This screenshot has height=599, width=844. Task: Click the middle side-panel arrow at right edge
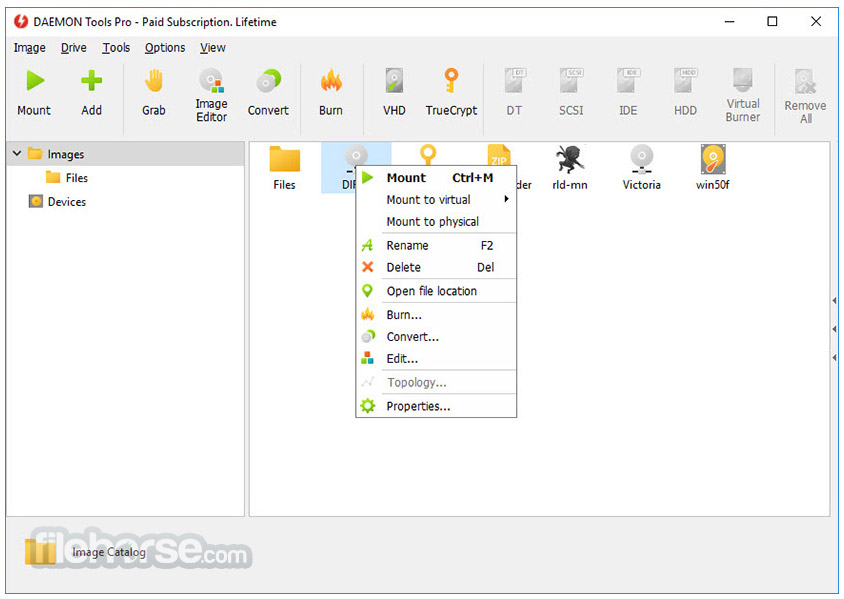click(834, 329)
